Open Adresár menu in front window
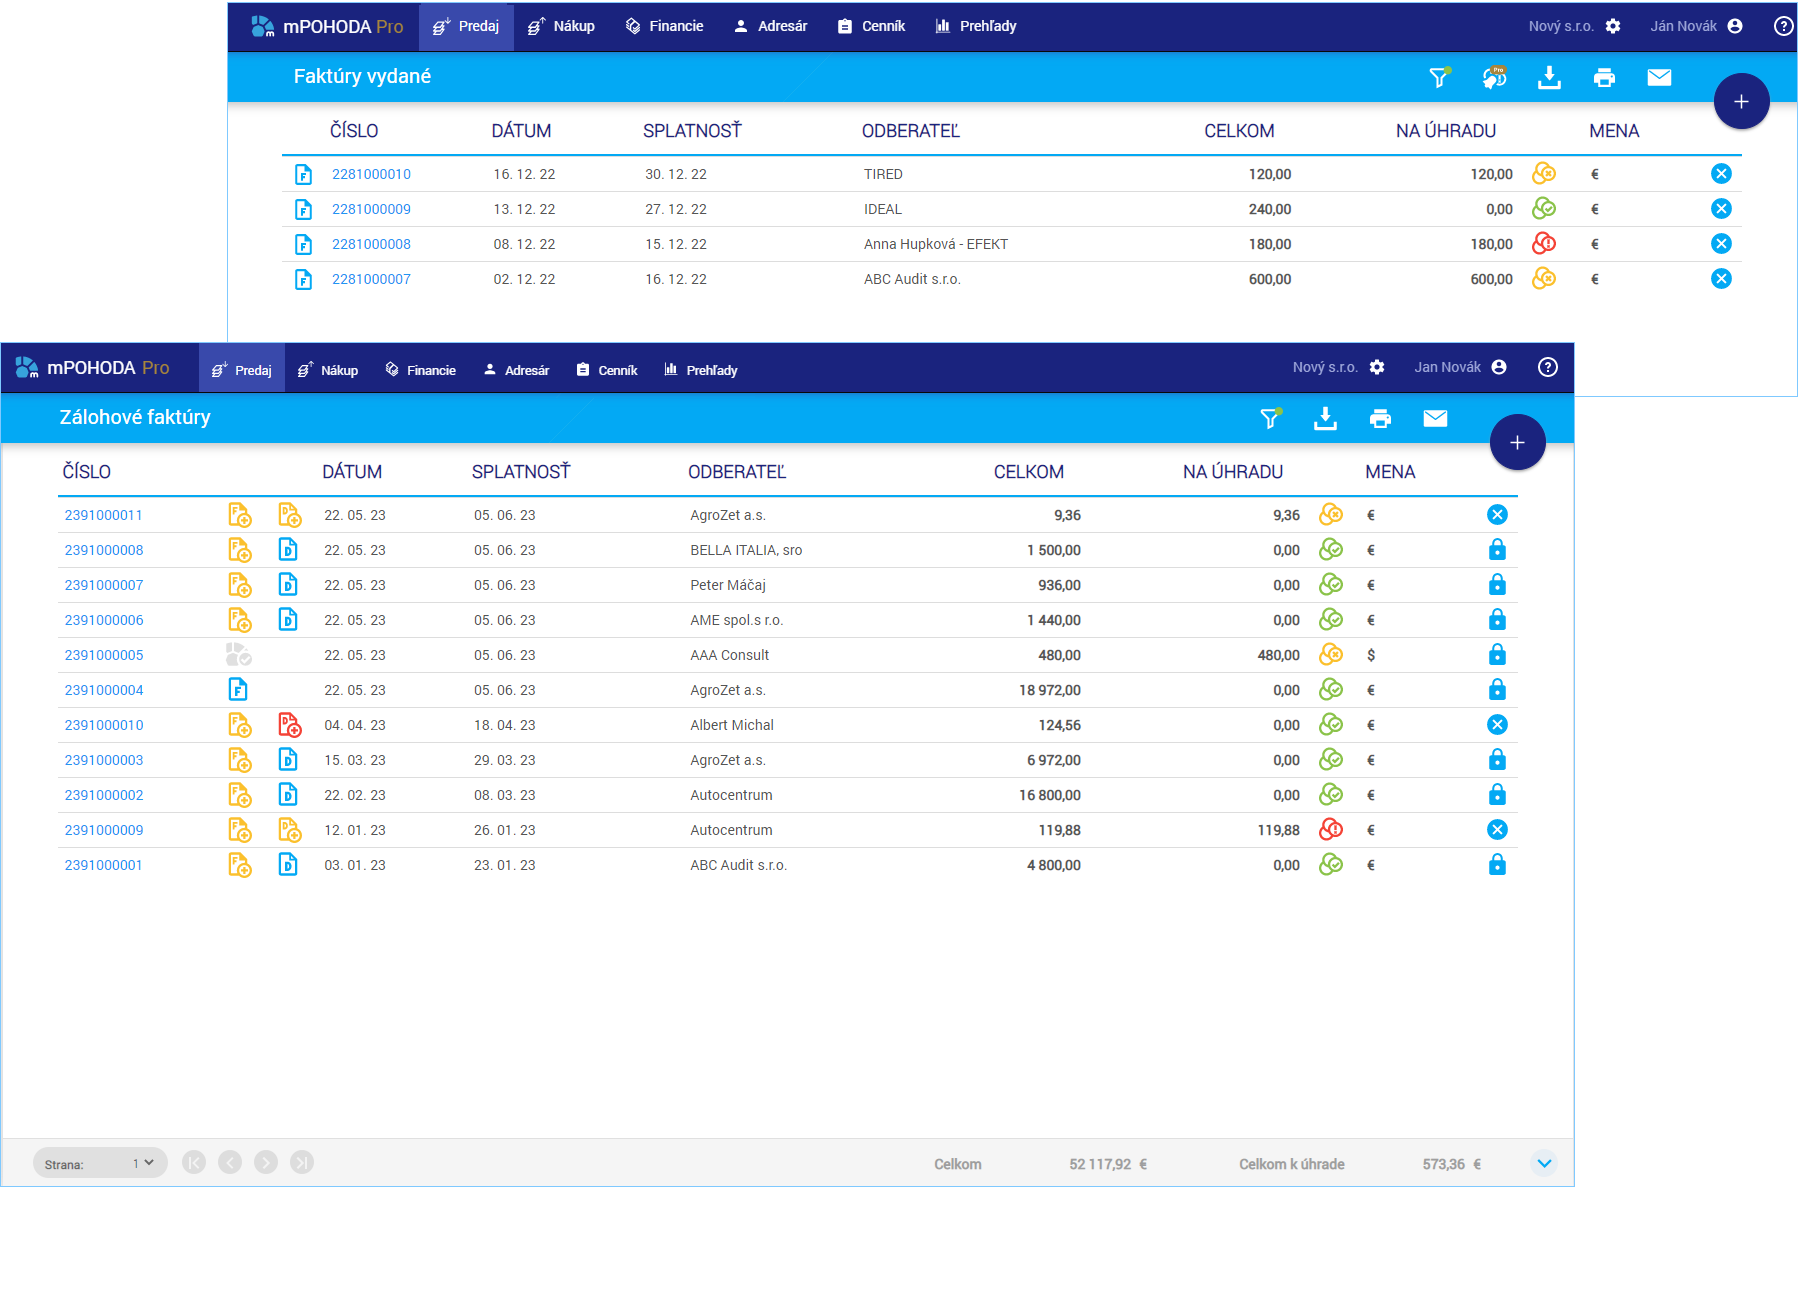 pyautogui.click(x=516, y=370)
